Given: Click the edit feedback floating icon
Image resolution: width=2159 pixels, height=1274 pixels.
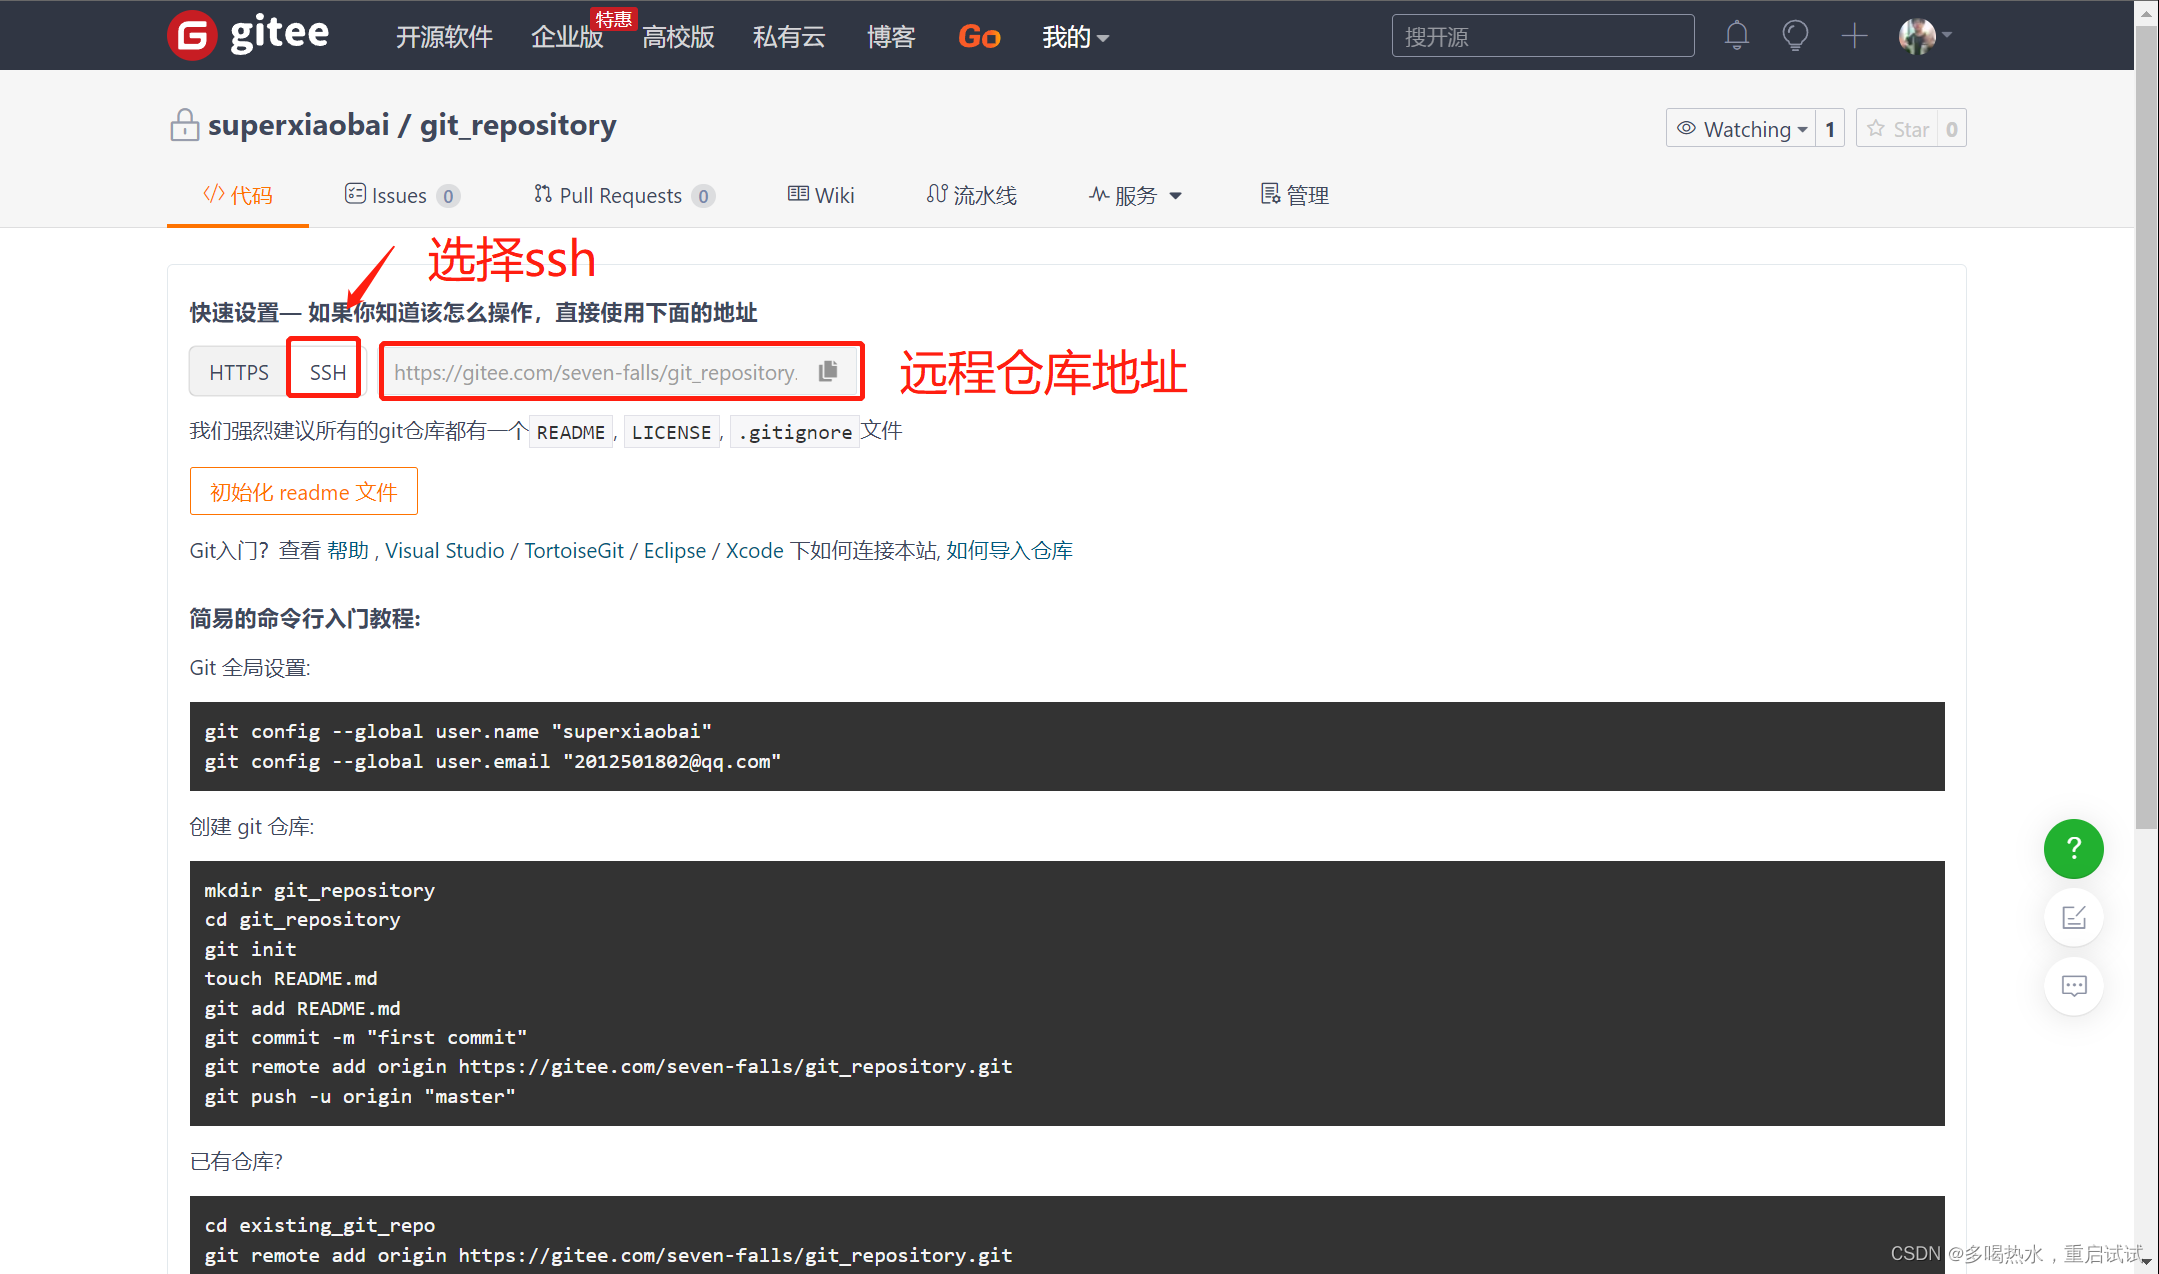Looking at the screenshot, I should pyautogui.click(x=2074, y=917).
